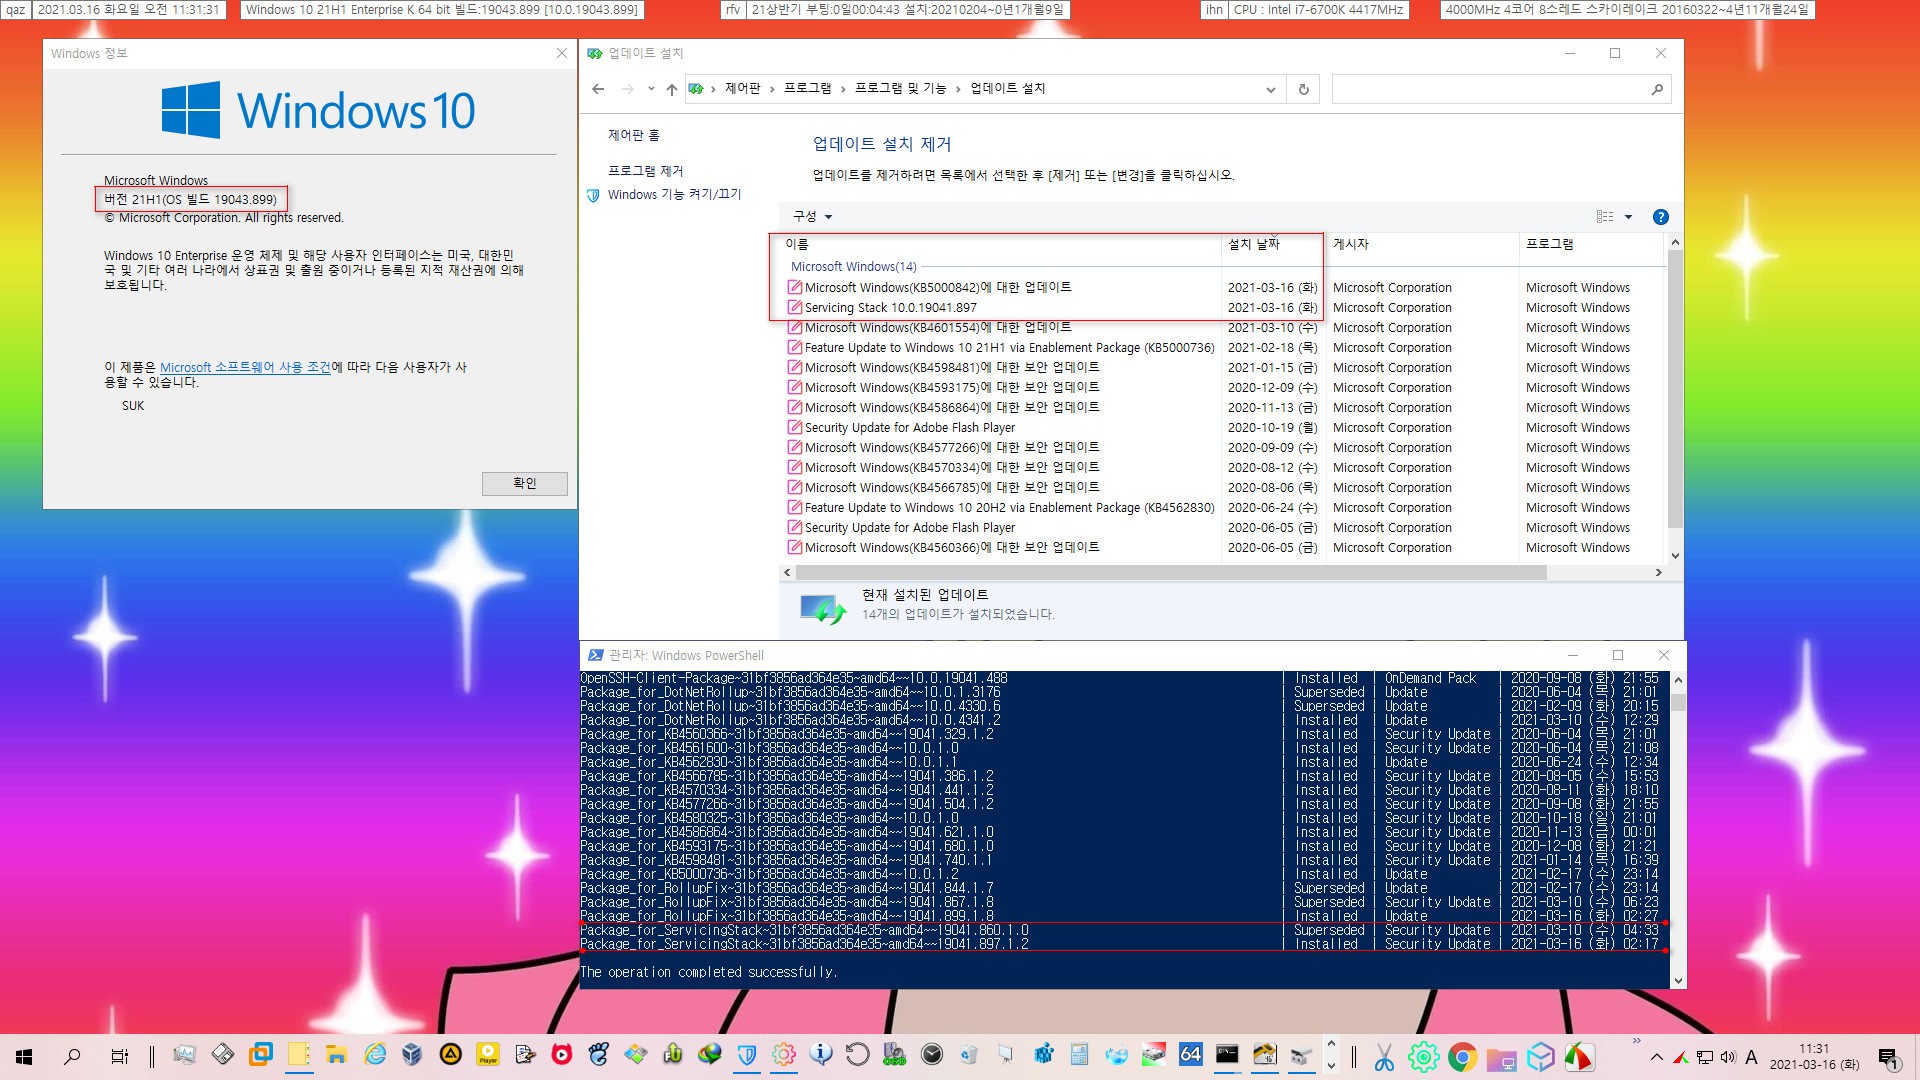
Task: Click the search box in update window
Action: [x=1490, y=89]
